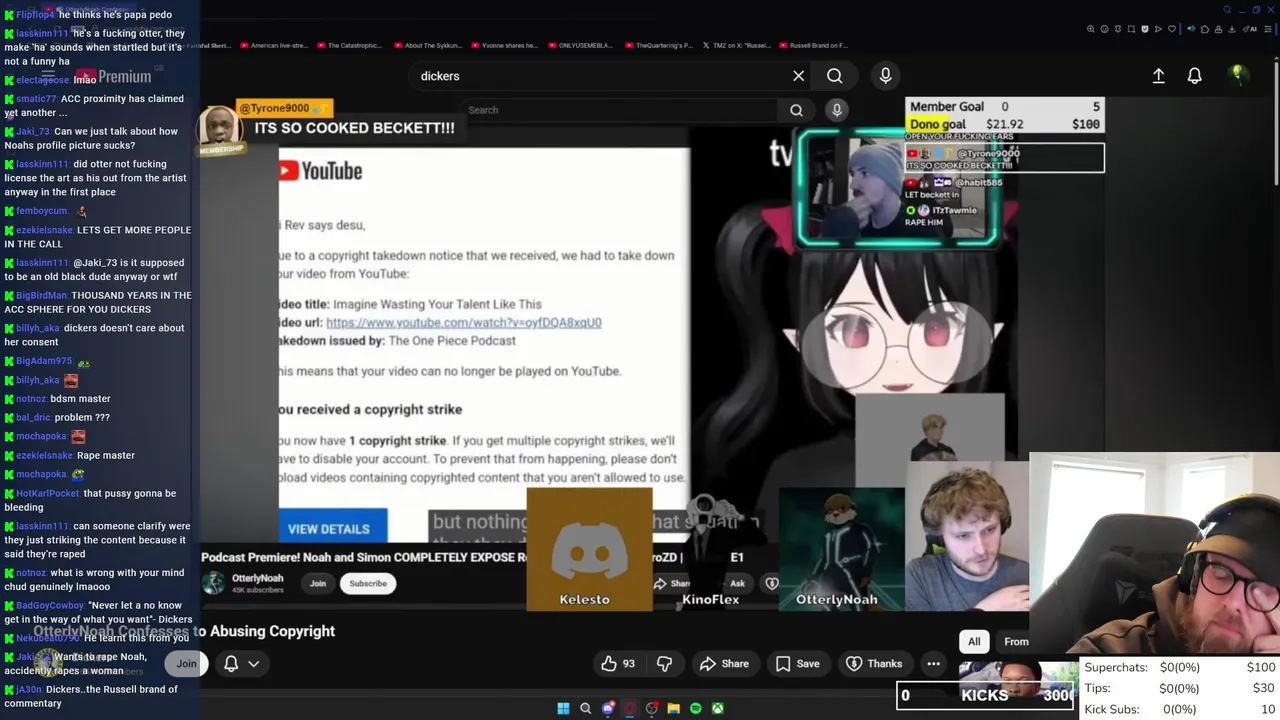Toggle the channel notification bell
Image resolution: width=1280 pixels, height=720 pixels.
tap(231, 663)
